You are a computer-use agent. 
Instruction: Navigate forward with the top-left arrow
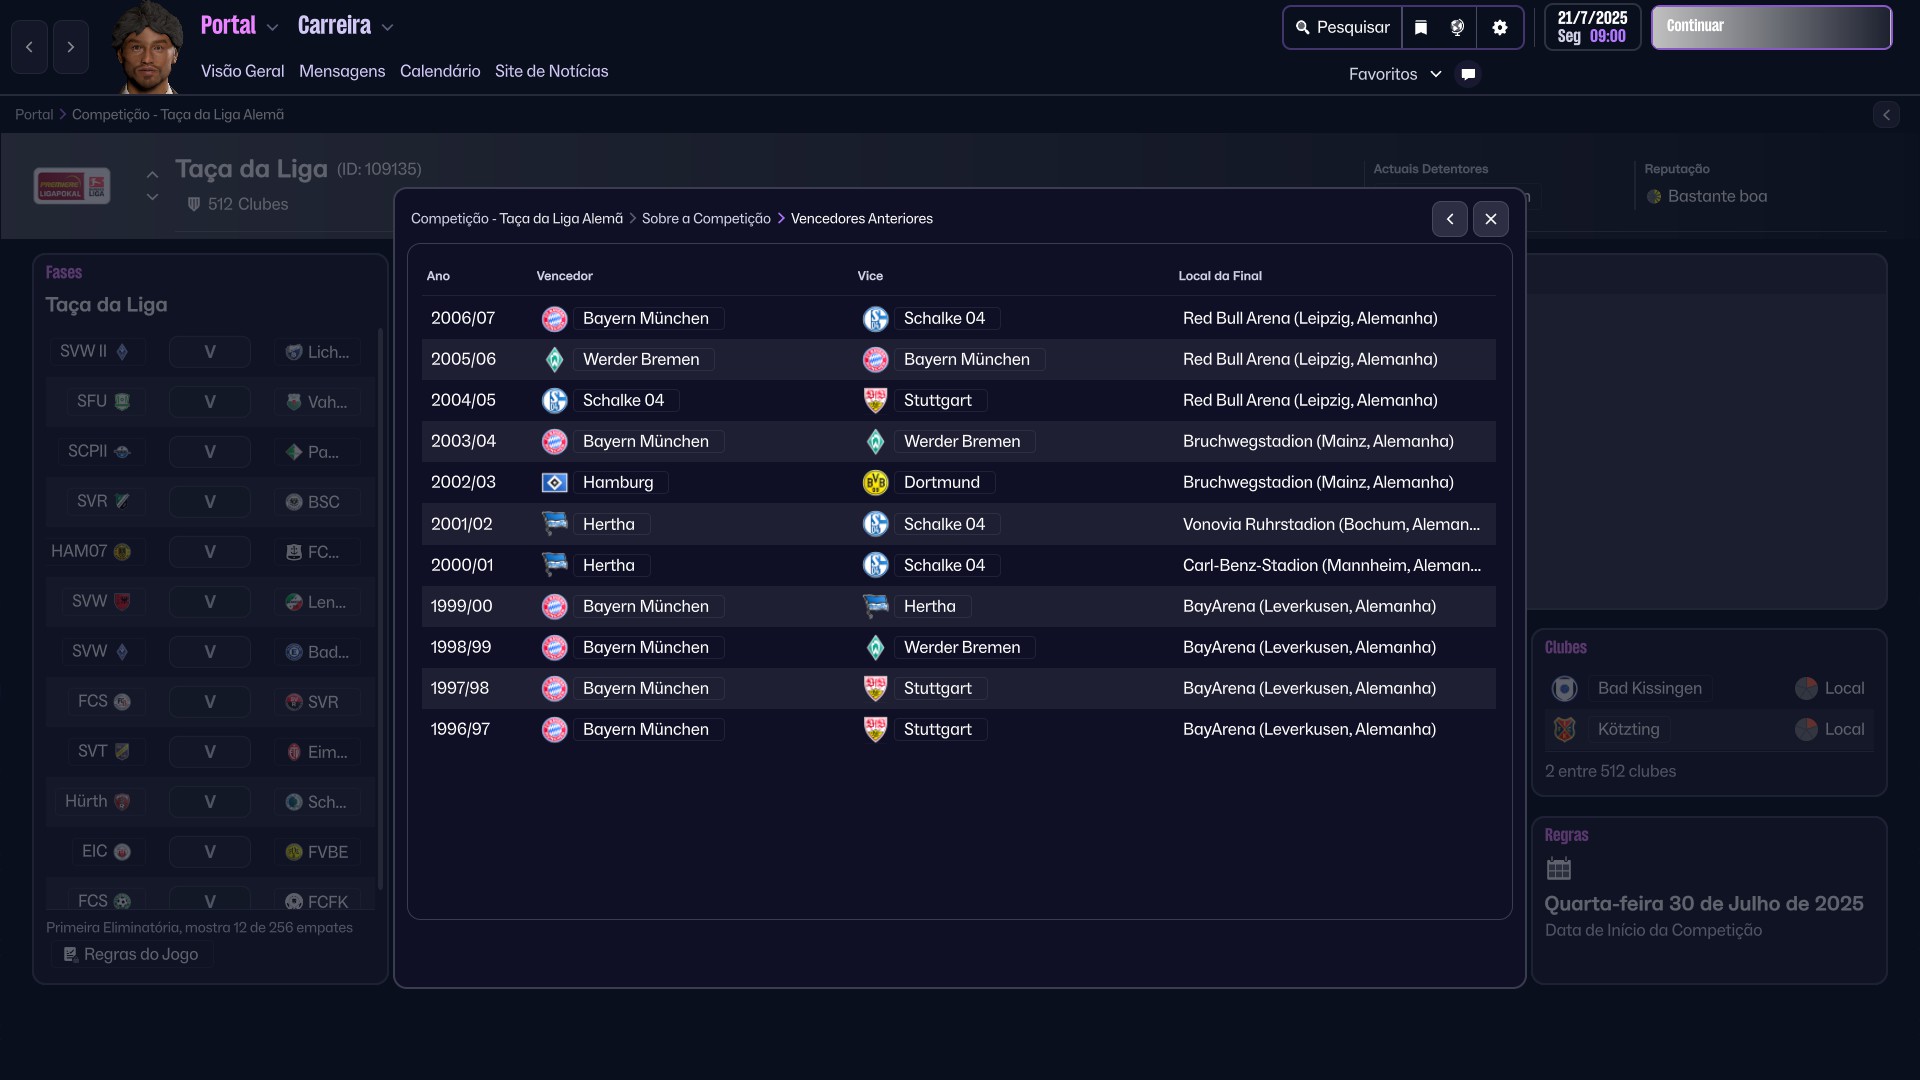click(x=70, y=47)
